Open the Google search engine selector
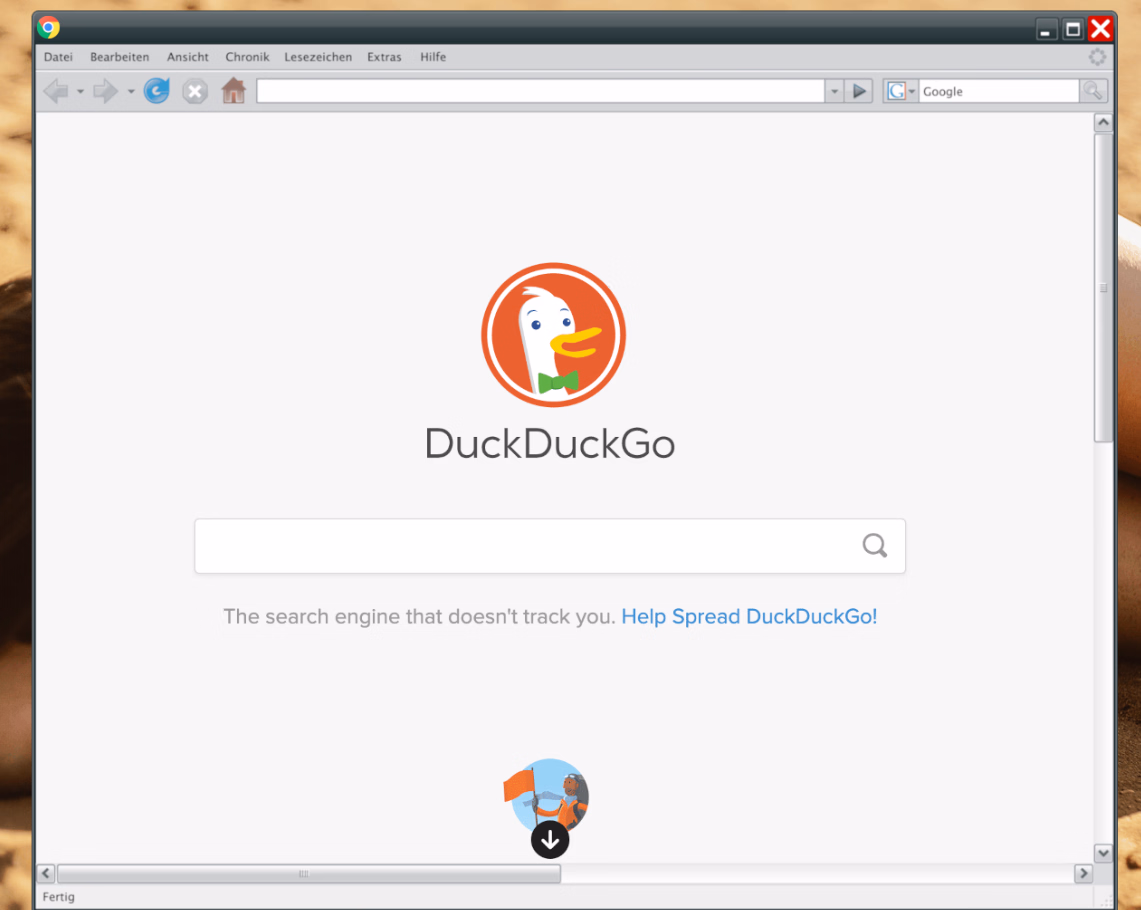Viewport: 1141px width, 910px height. pyautogui.click(x=900, y=92)
